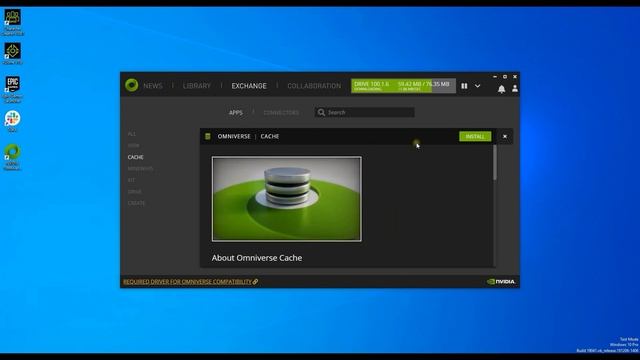
Task: Open the NEWS tab
Action: 153,86
